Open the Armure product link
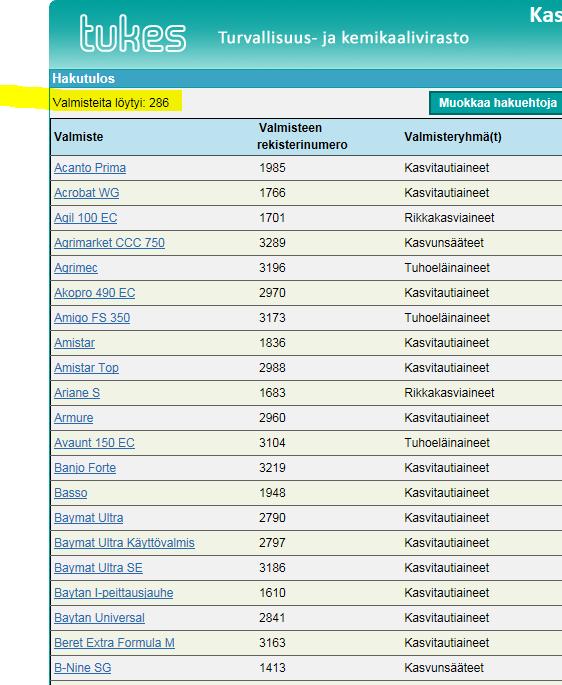Viewport: 562px width, 685px height. click(73, 418)
